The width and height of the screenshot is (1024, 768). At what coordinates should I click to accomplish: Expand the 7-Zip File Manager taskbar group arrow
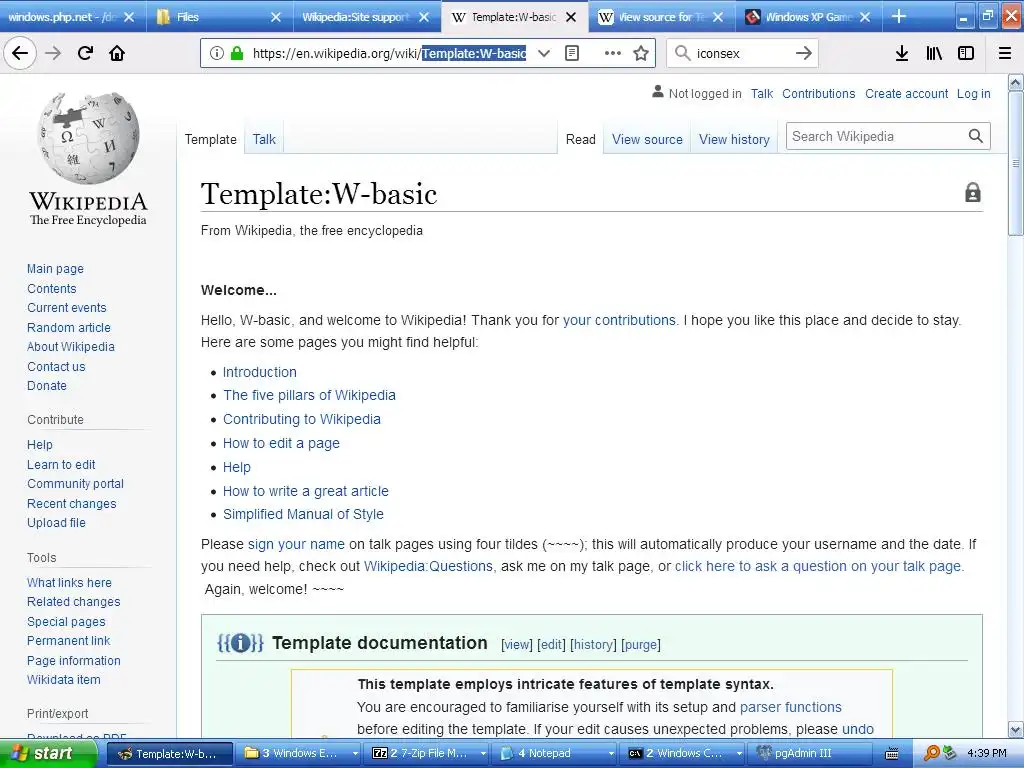483,753
